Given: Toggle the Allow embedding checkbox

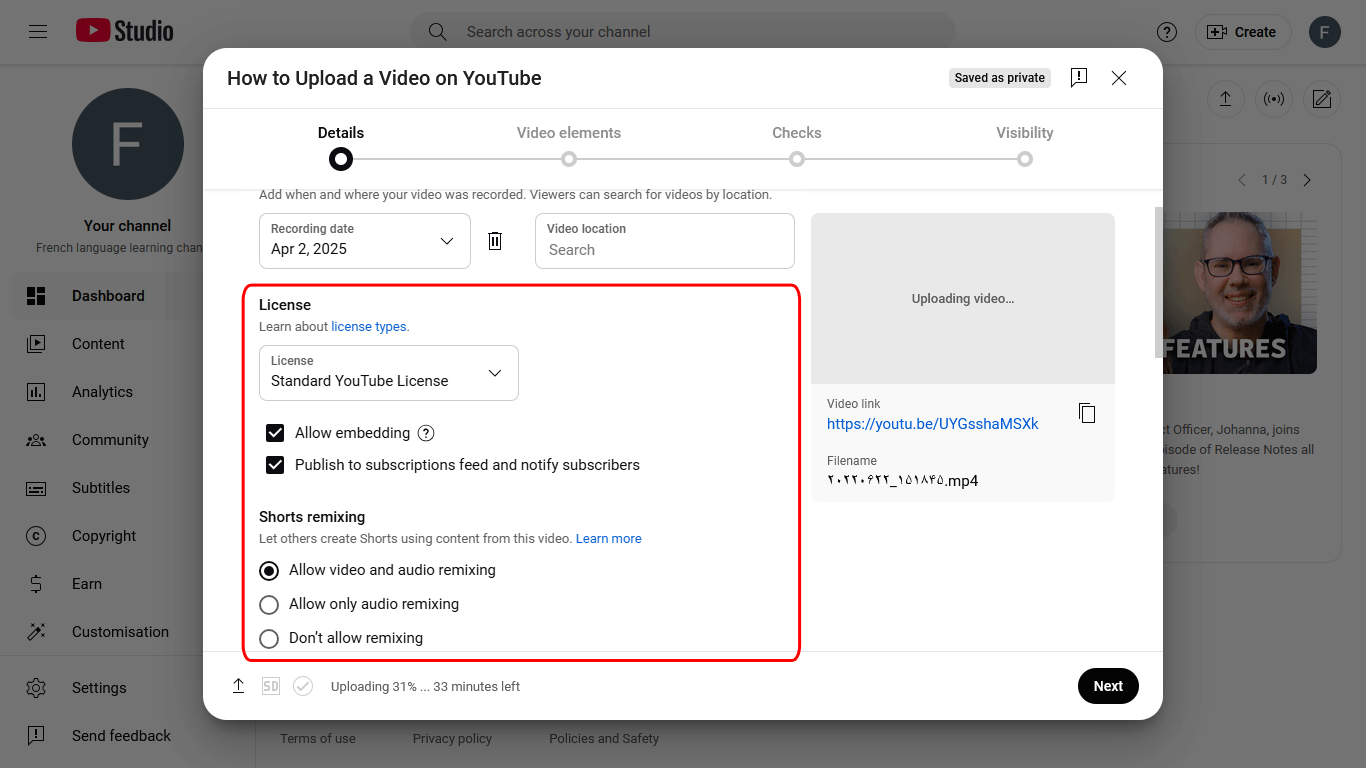Looking at the screenshot, I should (275, 433).
